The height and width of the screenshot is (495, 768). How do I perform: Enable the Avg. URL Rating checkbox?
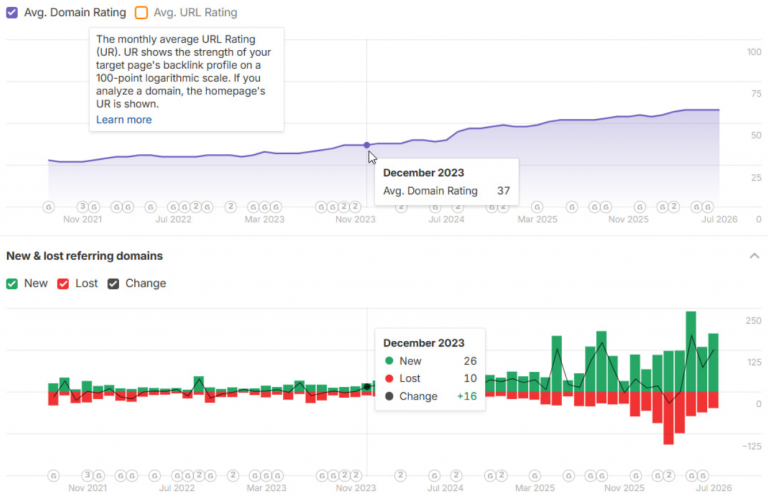(x=141, y=13)
